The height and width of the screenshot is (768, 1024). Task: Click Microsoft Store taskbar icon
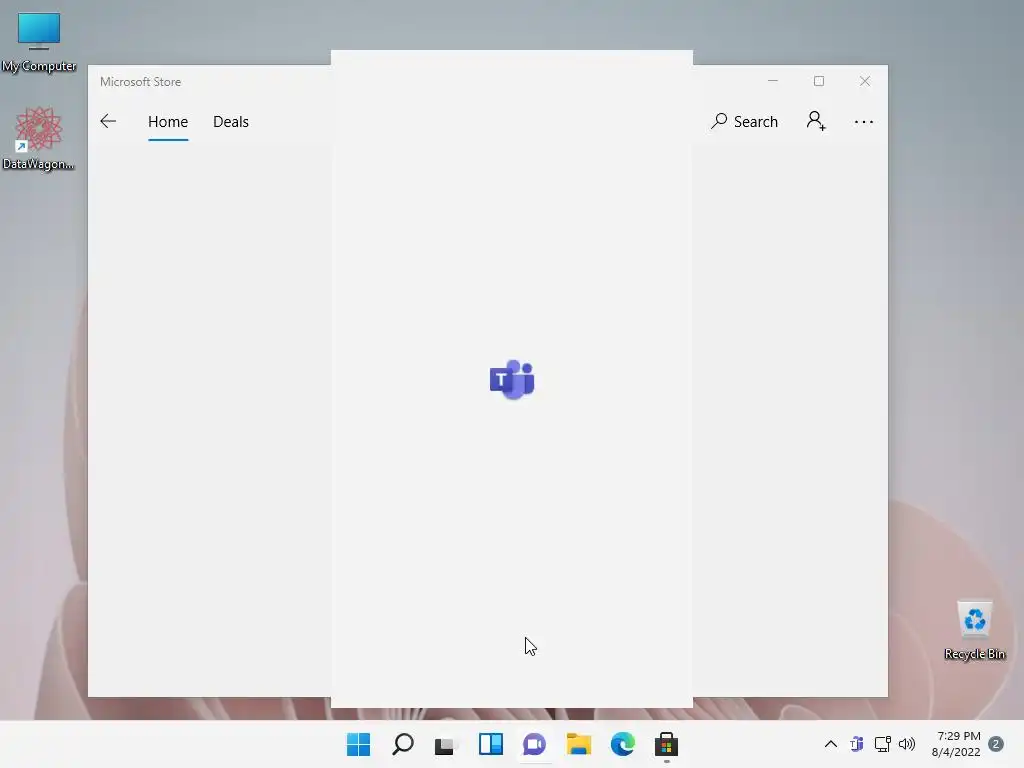(667, 744)
